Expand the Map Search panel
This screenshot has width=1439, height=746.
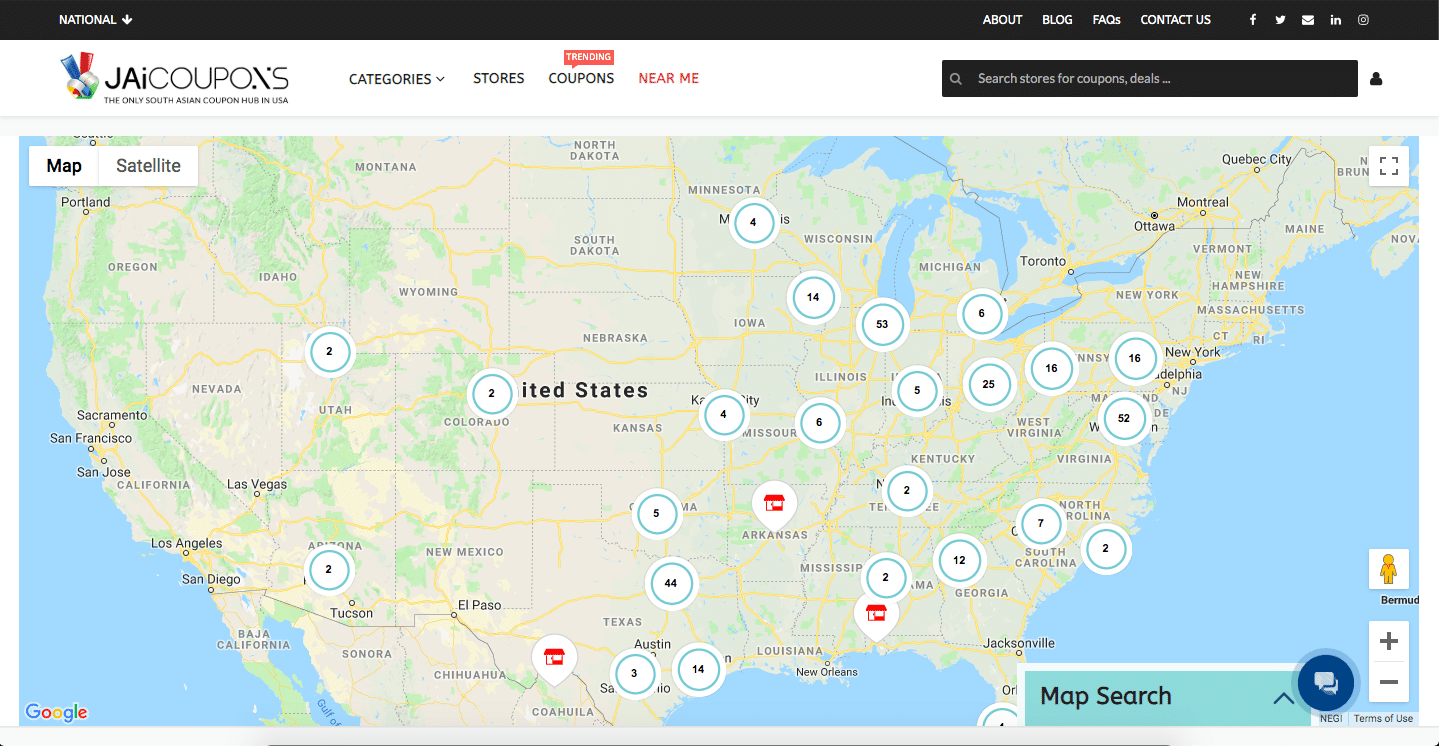pos(1168,696)
